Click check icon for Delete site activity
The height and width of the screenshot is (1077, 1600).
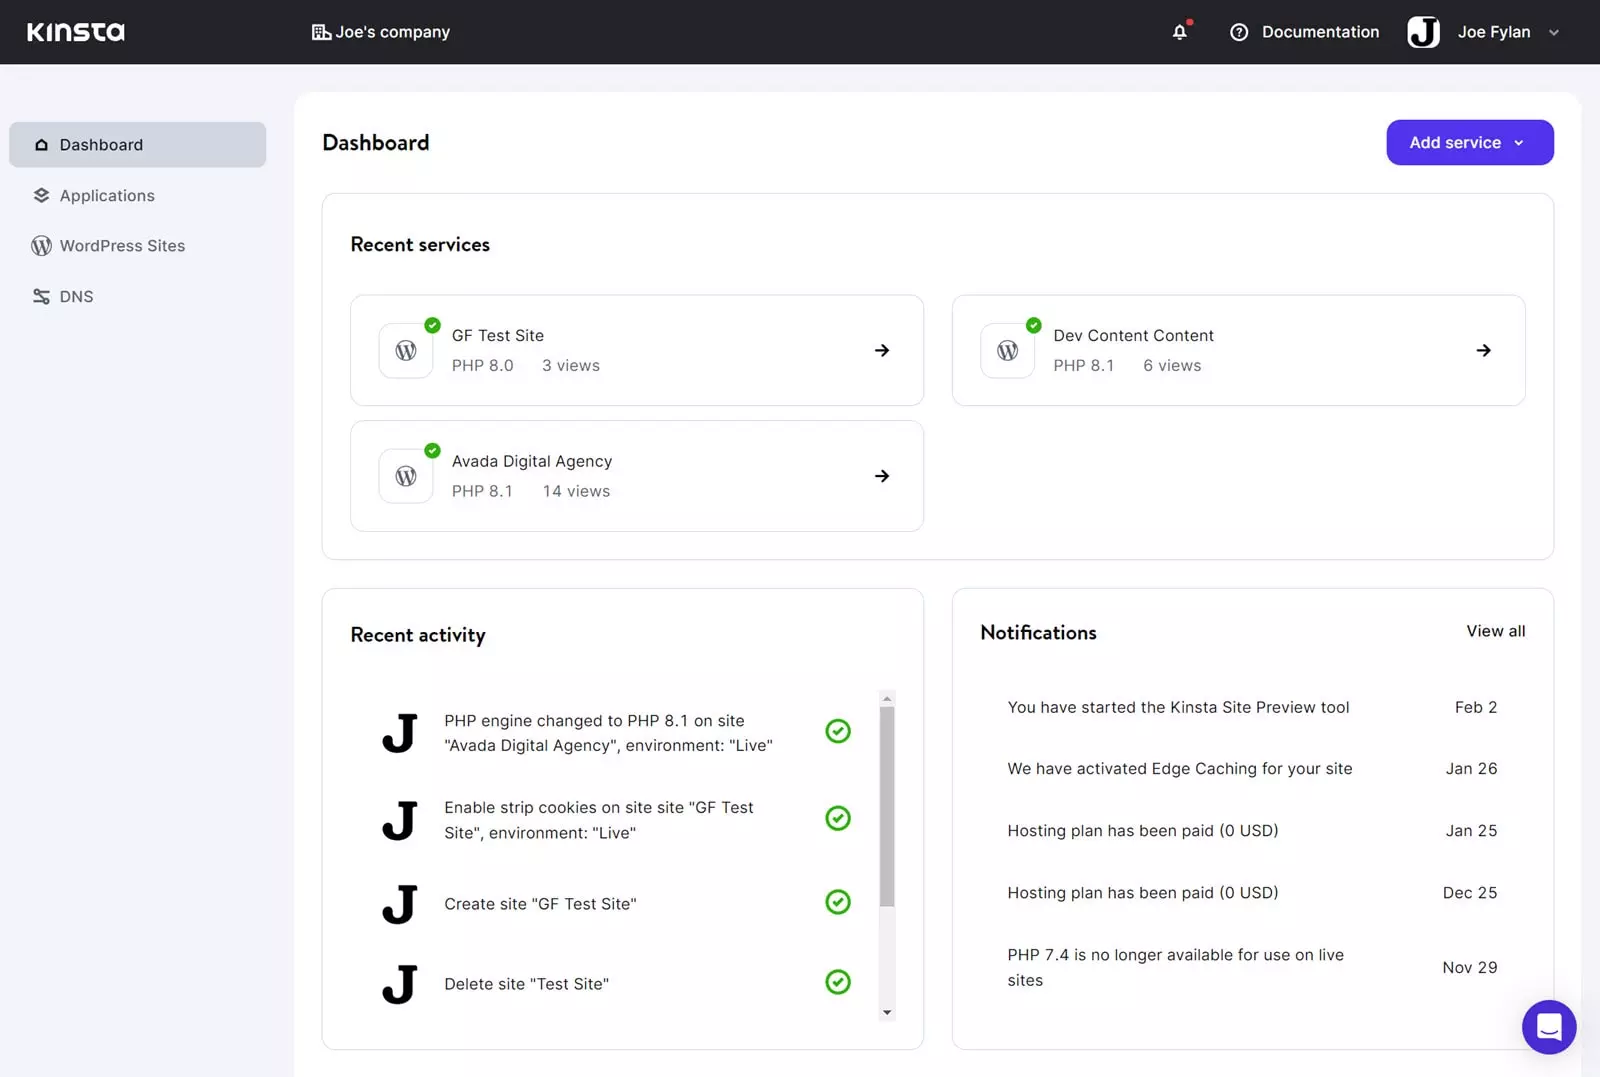tap(838, 982)
